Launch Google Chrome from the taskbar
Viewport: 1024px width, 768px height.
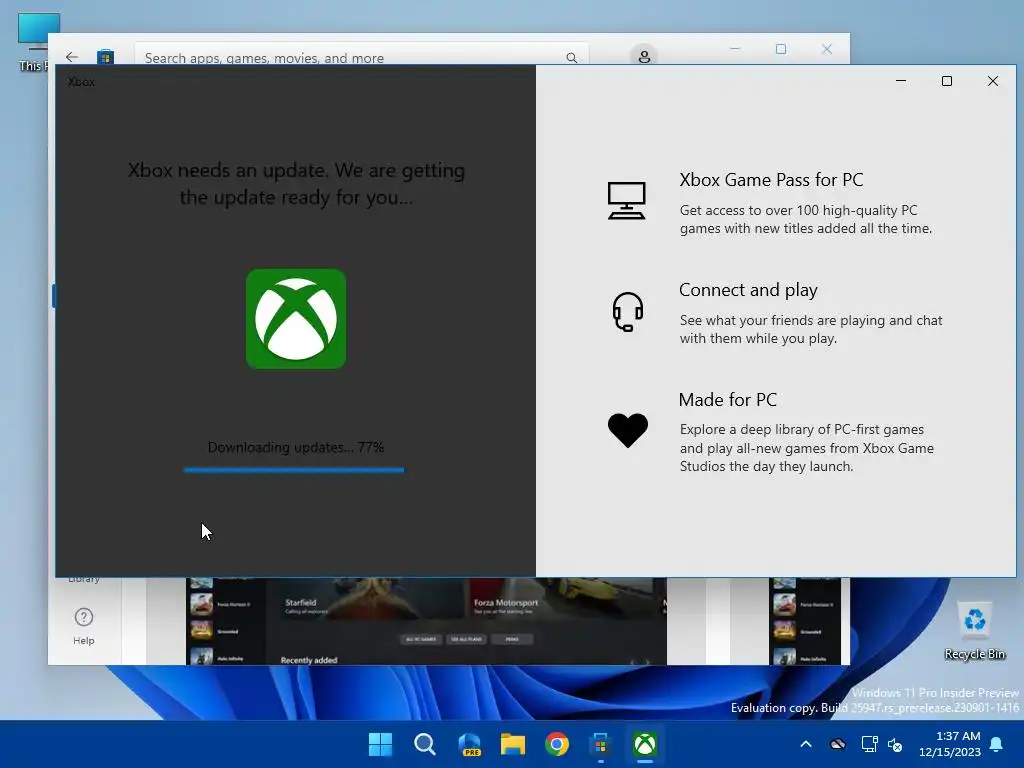tap(556, 744)
